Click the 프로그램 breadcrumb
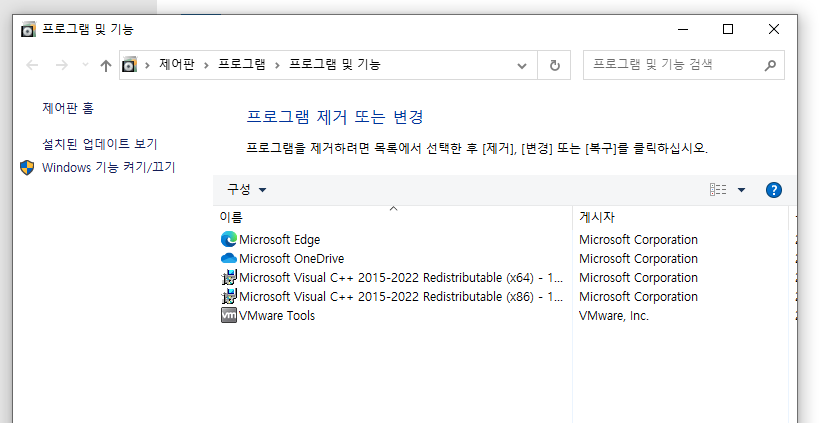This screenshot has width=820, height=423. point(242,64)
